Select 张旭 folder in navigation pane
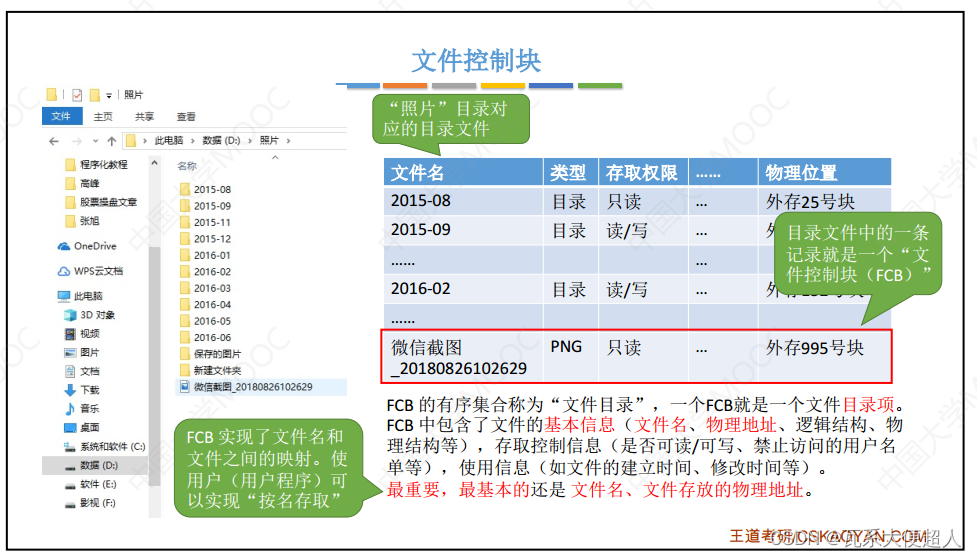The height and width of the screenshot is (558, 977). (x=83, y=220)
